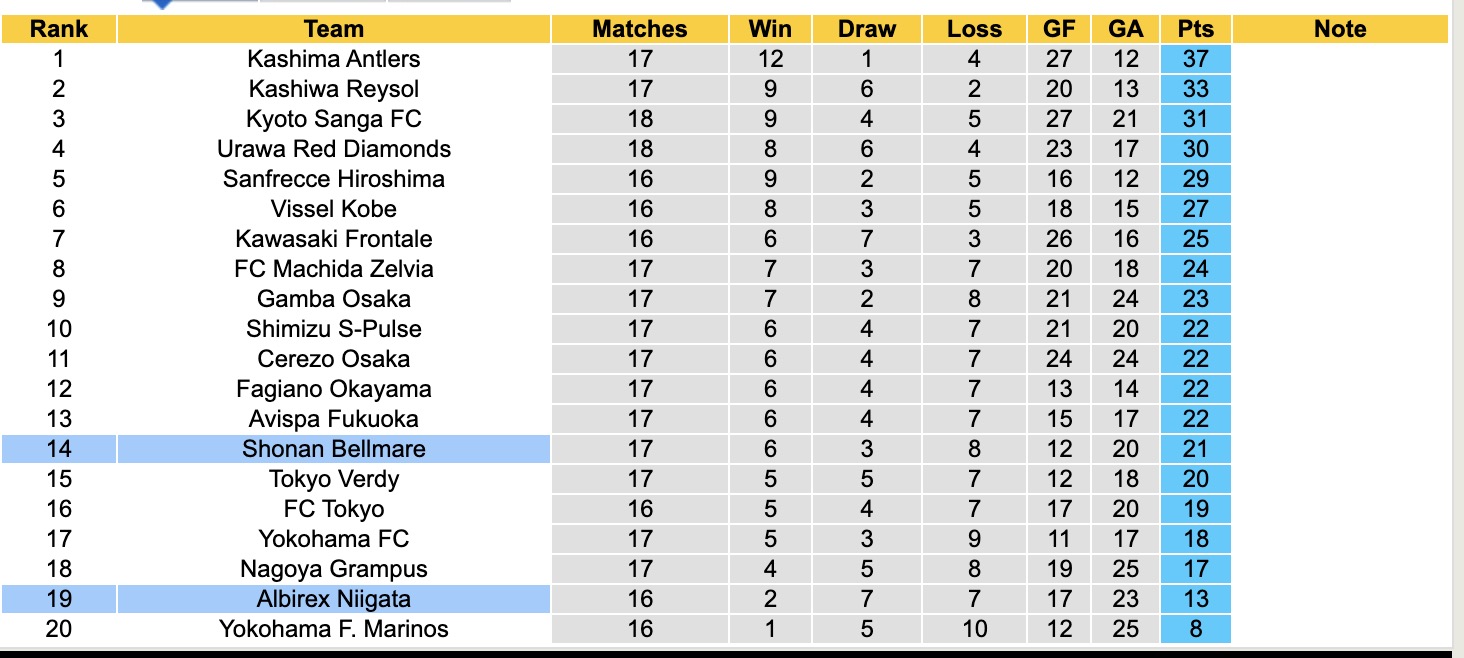Click the Note column header
The image size is (1464, 658).
1340,29
